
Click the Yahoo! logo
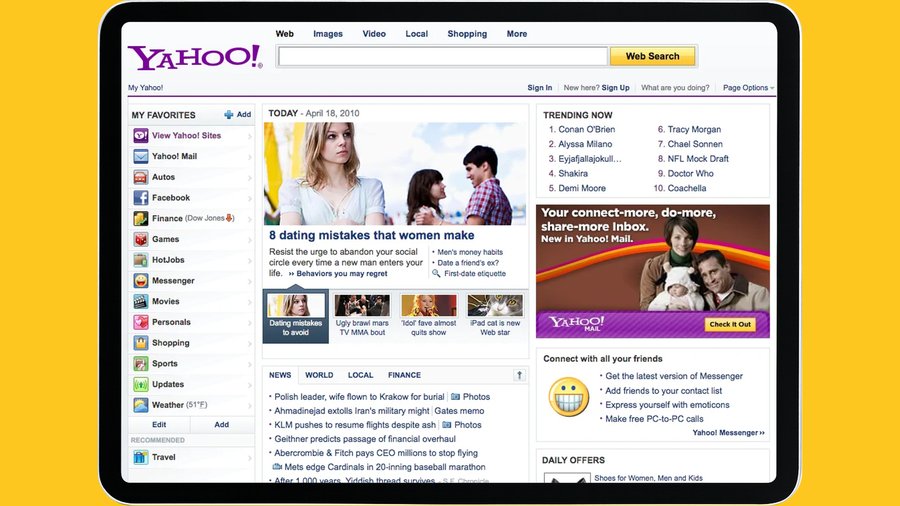pyautogui.click(x=195, y=57)
